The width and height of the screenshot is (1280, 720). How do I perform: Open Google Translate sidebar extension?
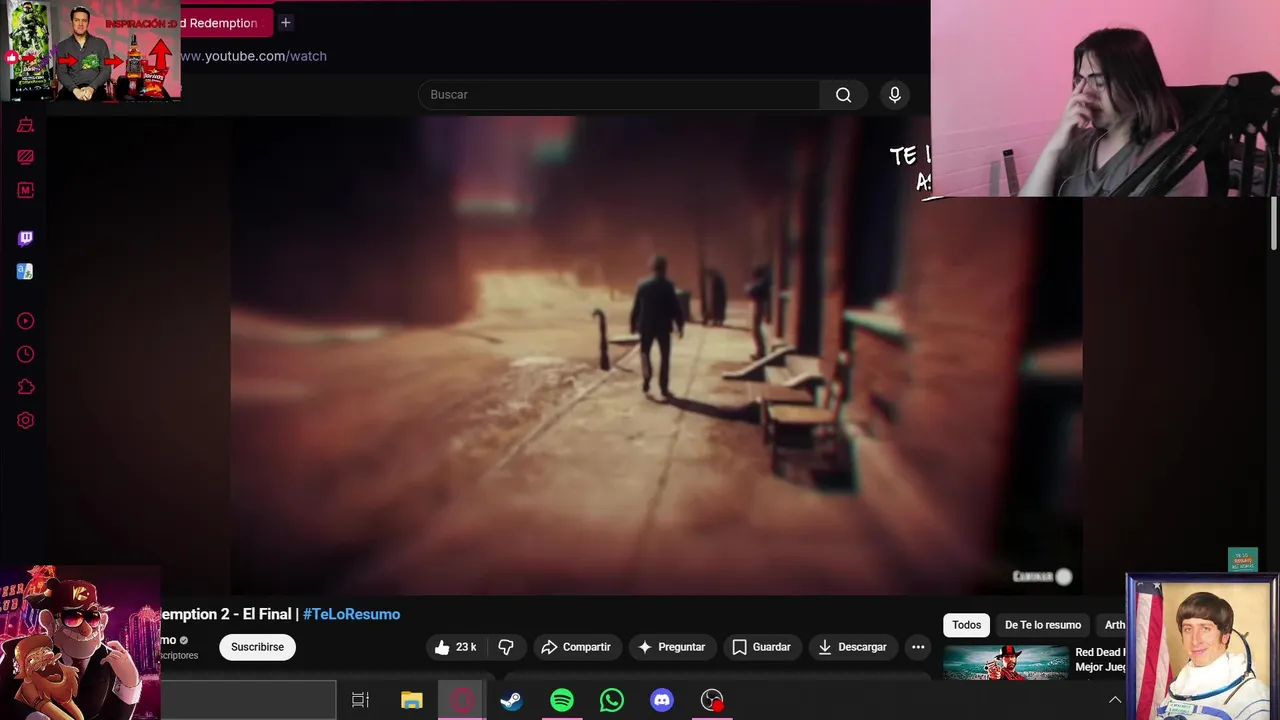(25, 271)
